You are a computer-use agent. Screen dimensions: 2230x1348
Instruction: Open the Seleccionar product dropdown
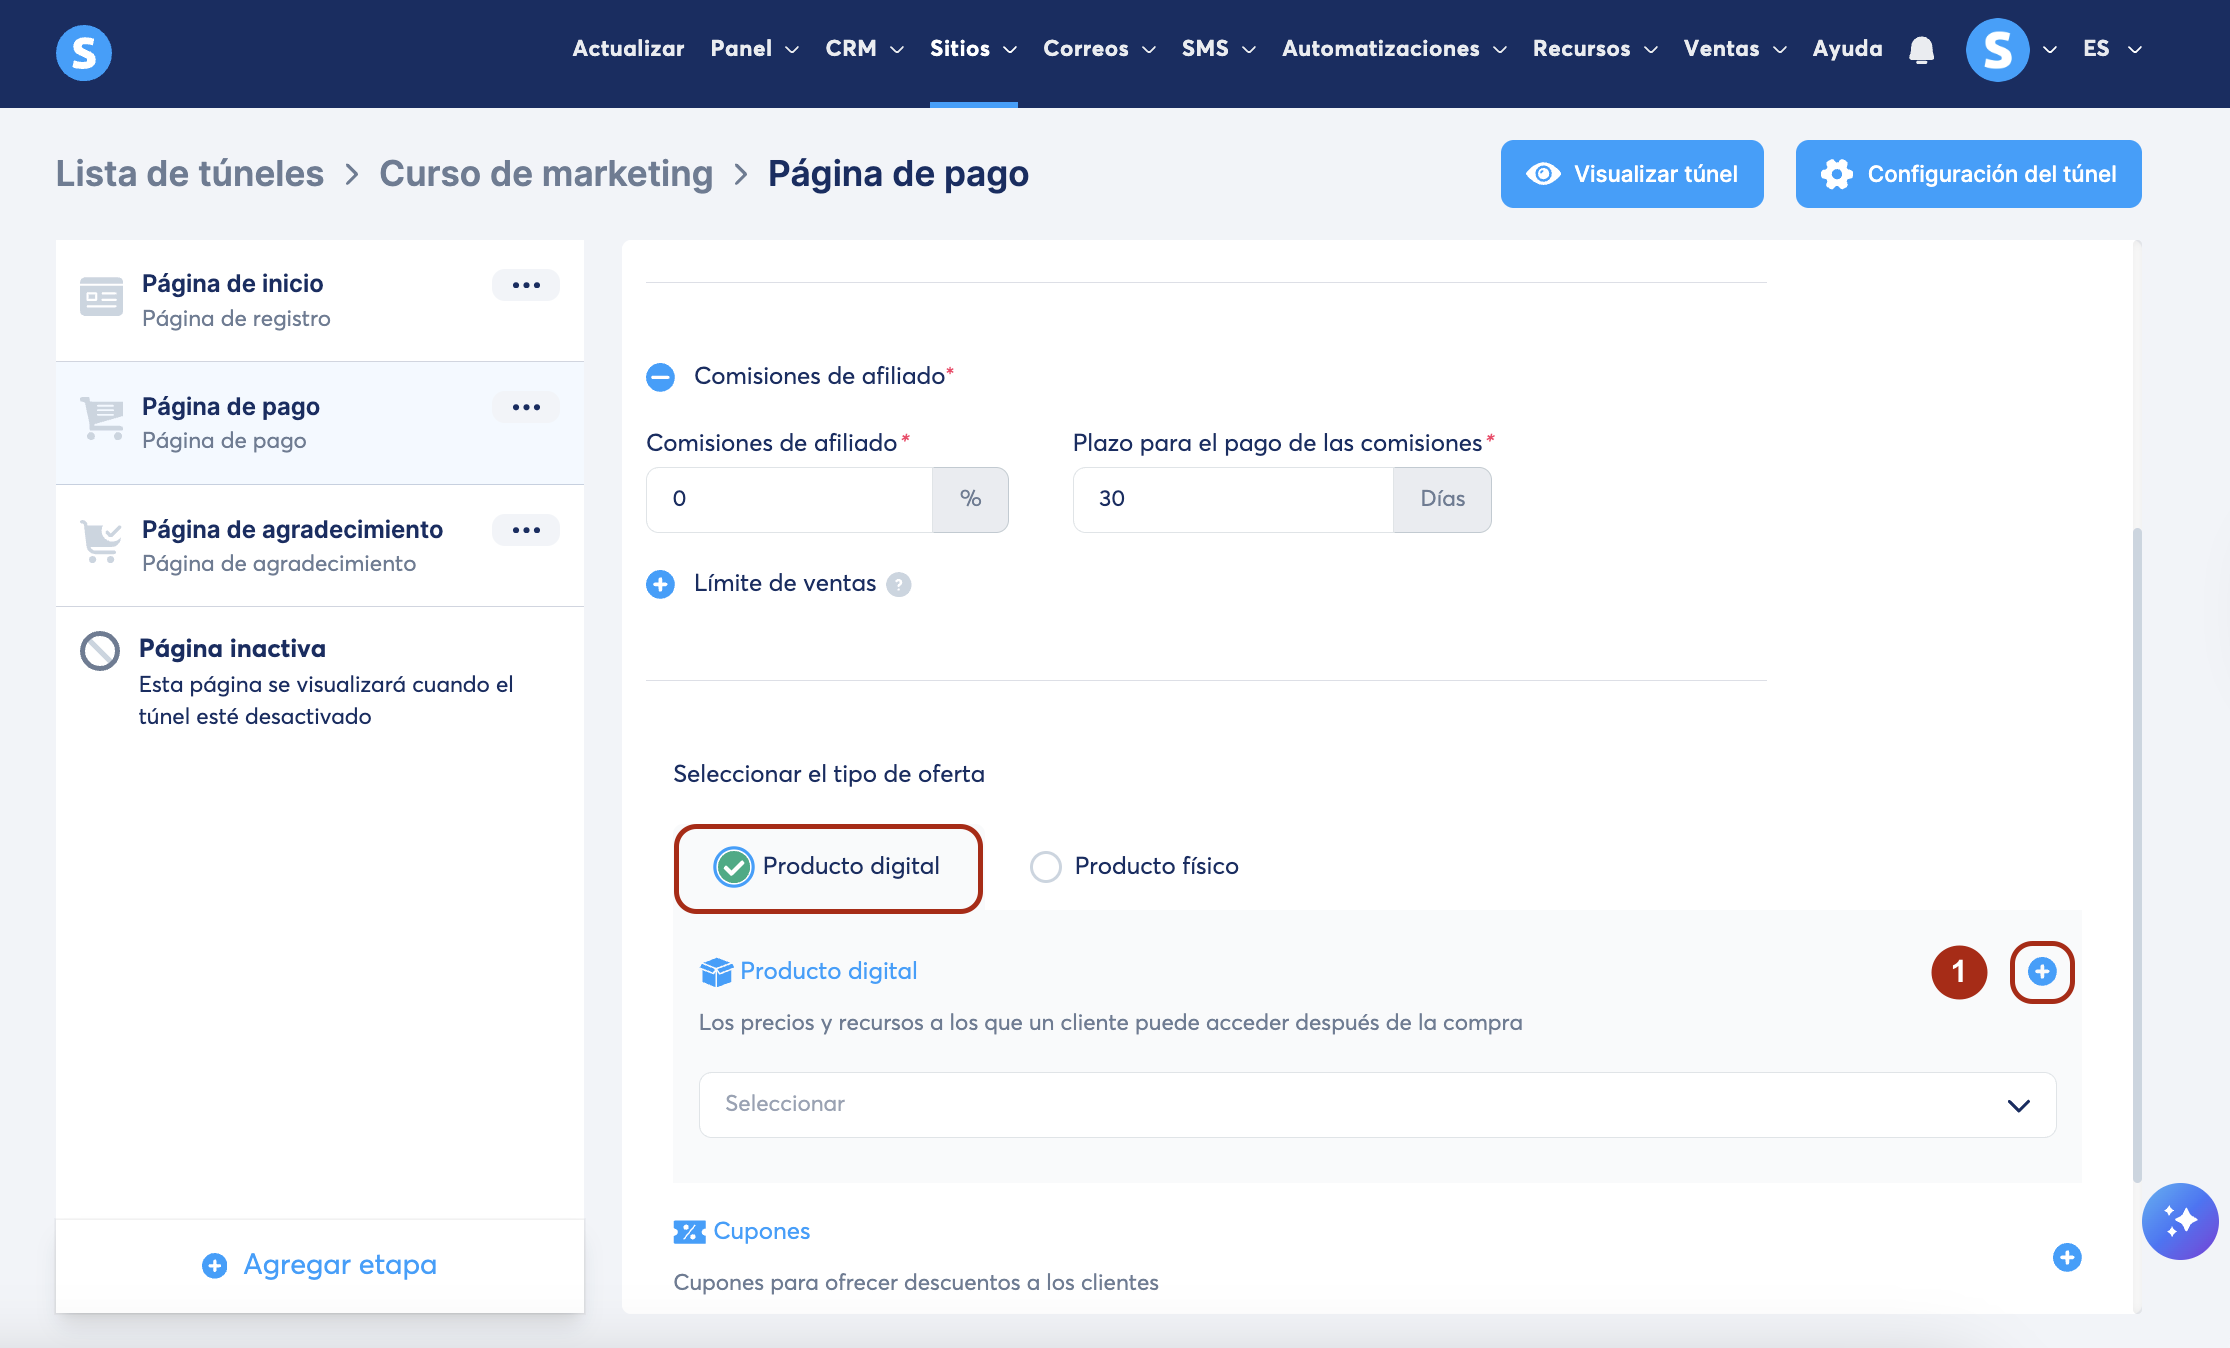(x=1377, y=1105)
